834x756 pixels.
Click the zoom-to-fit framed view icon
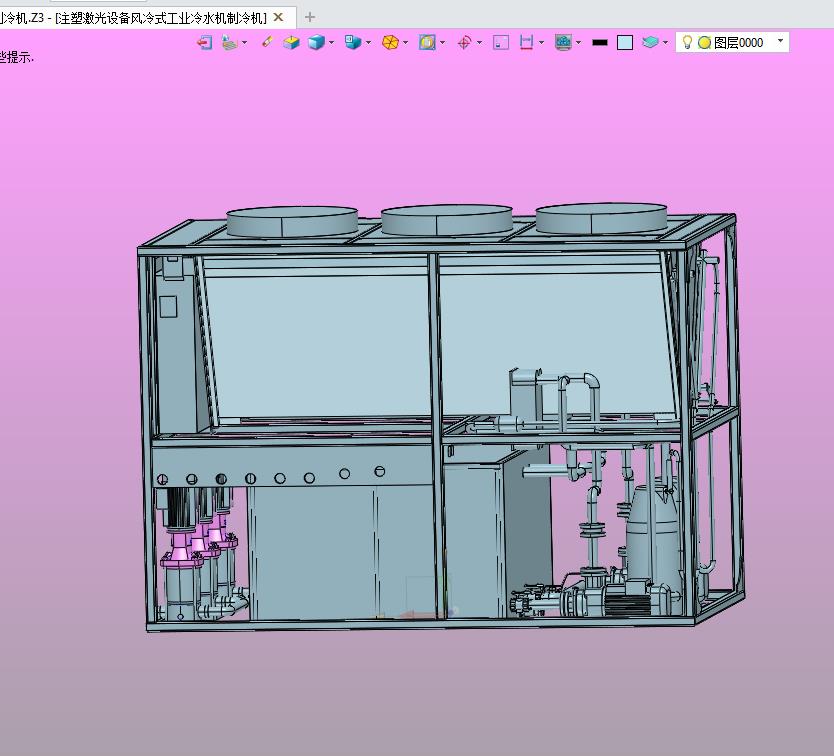[x=427, y=43]
